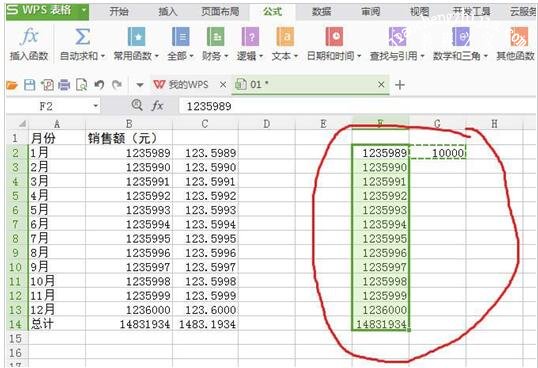This screenshot has height=368, width=538.
Task: Close the 01 document tab
Action: click(381, 84)
